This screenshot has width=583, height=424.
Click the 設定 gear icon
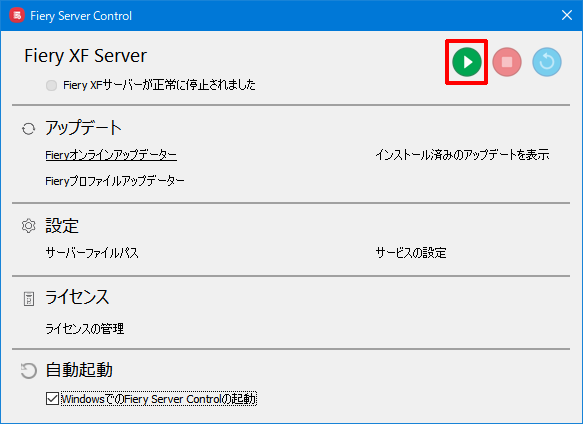(28, 226)
